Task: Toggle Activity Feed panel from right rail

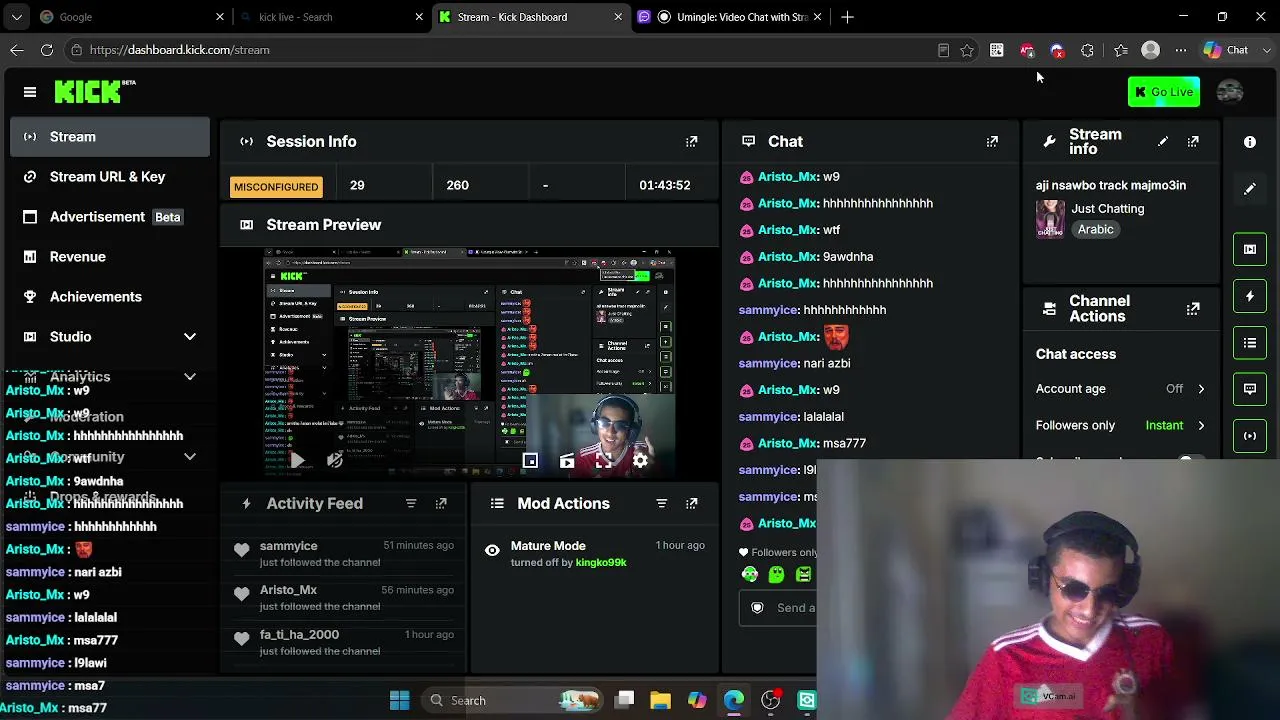Action: 1250,296
